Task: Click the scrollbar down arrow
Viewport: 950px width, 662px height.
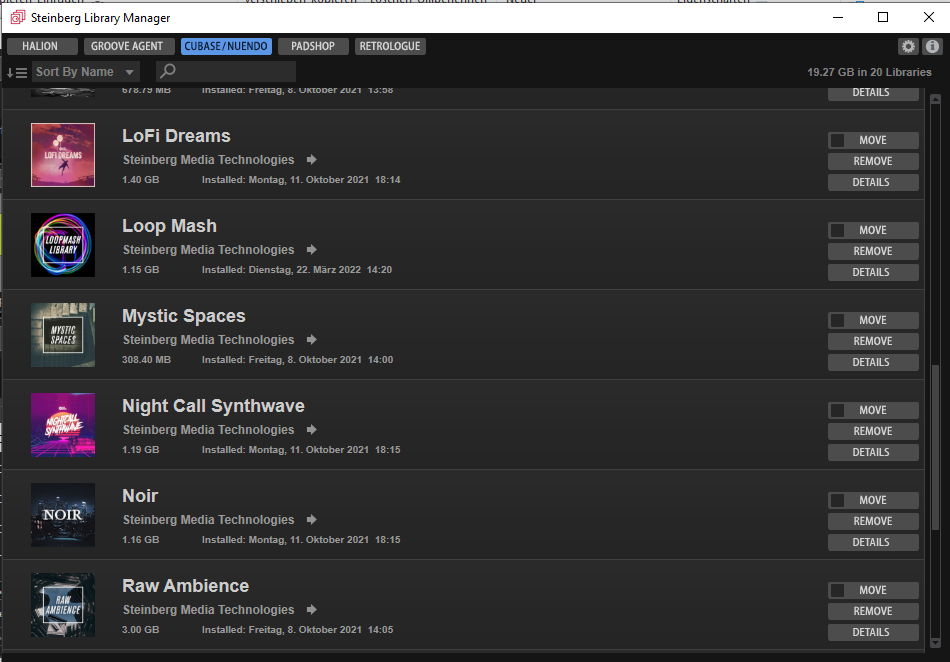Action: click(935, 643)
